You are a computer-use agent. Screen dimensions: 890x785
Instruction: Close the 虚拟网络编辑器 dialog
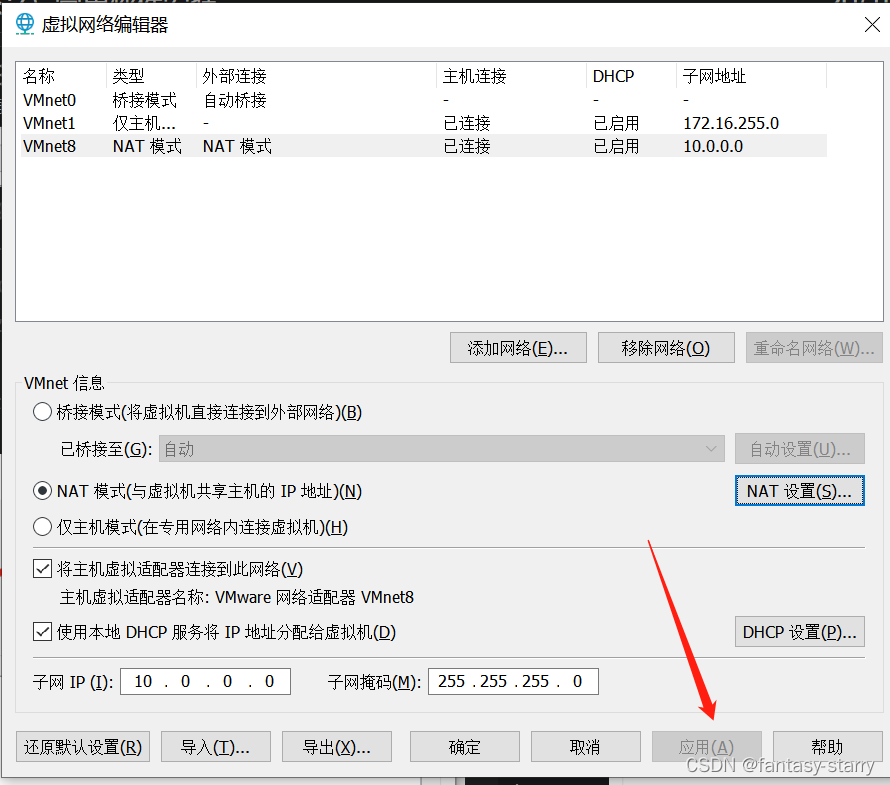(872, 24)
